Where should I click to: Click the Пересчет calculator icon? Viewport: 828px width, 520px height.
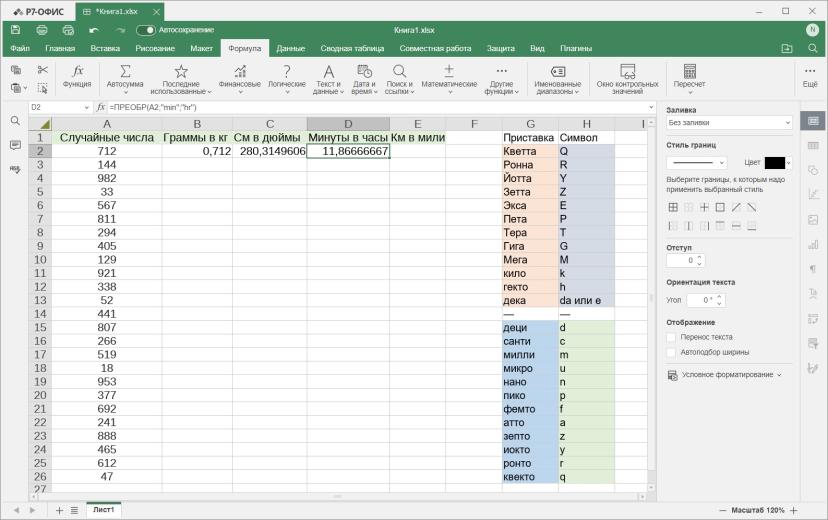pos(690,71)
